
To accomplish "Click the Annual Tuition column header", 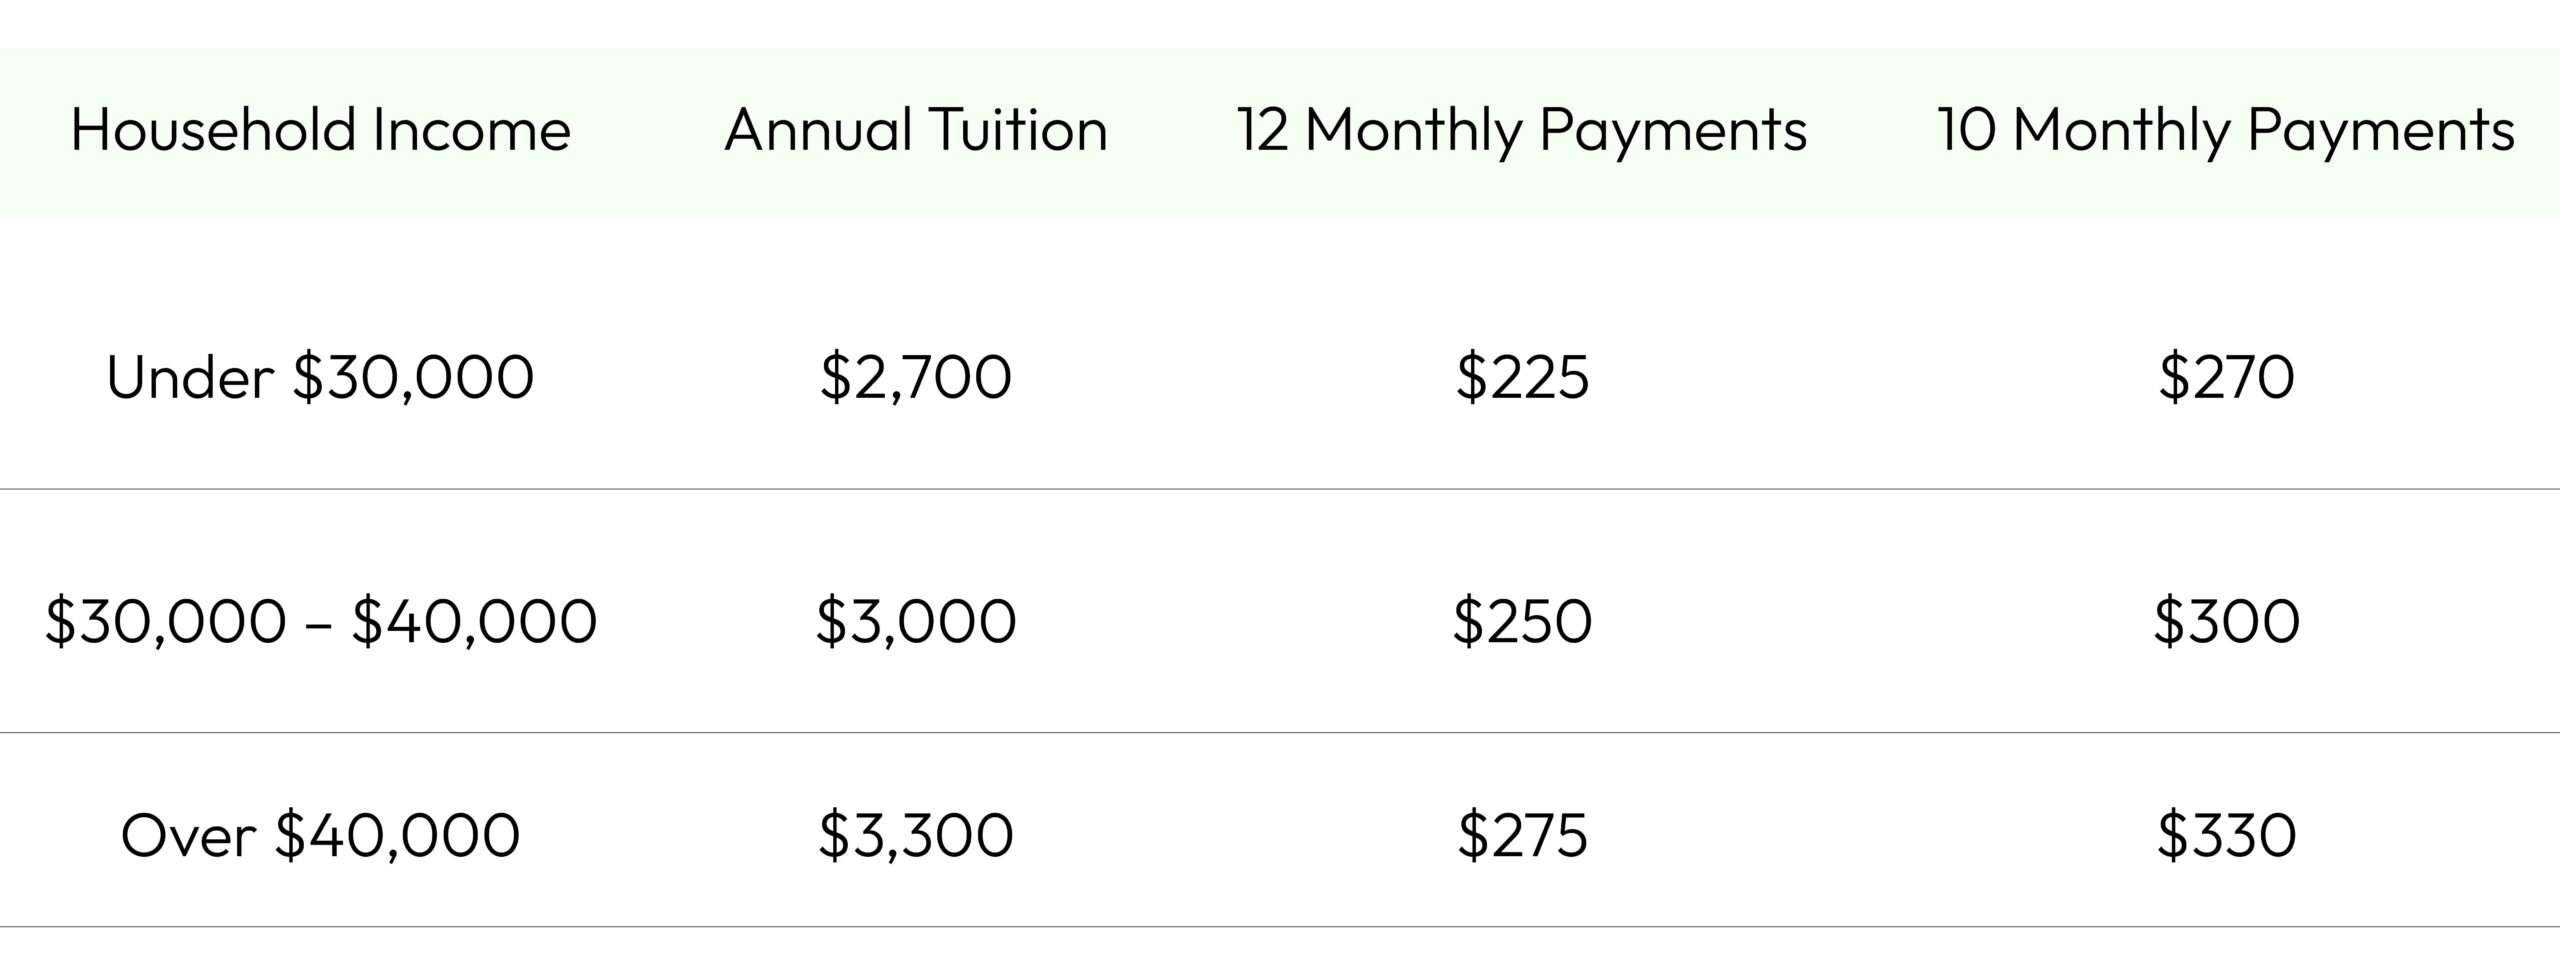I will click(916, 130).
